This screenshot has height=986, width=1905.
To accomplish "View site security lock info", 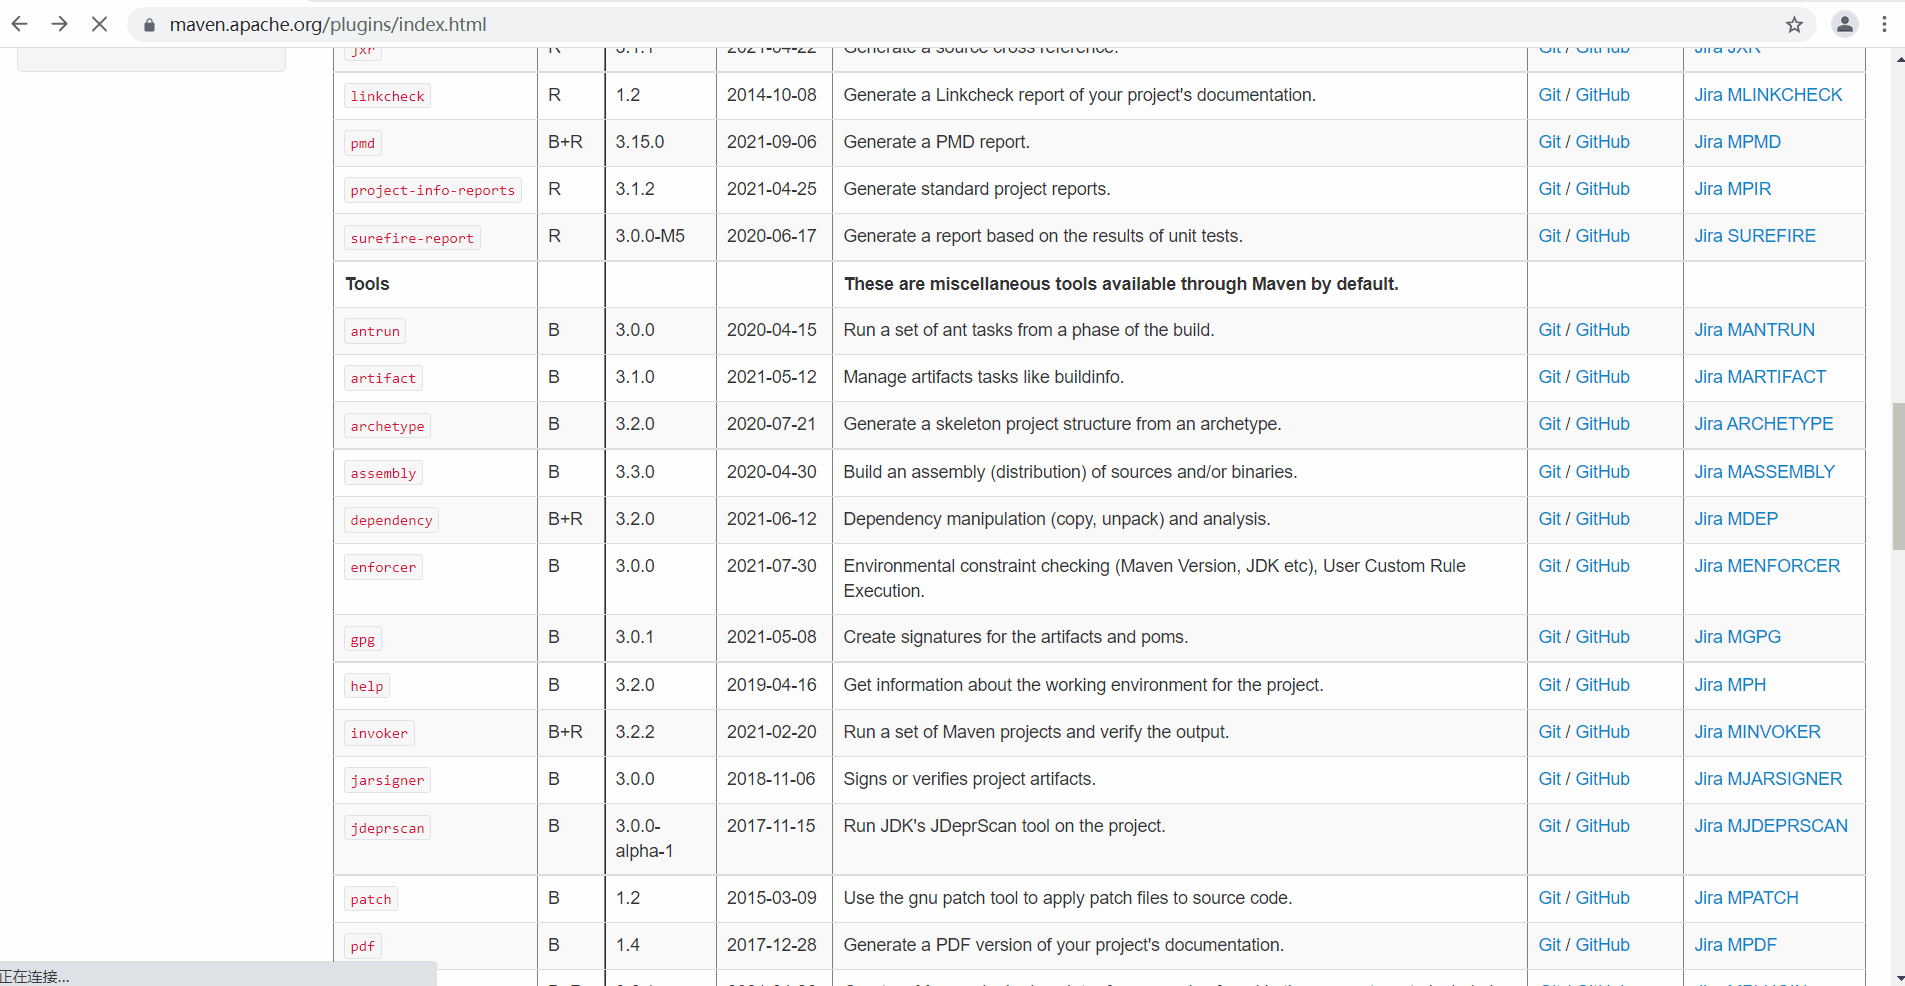I will [x=149, y=25].
